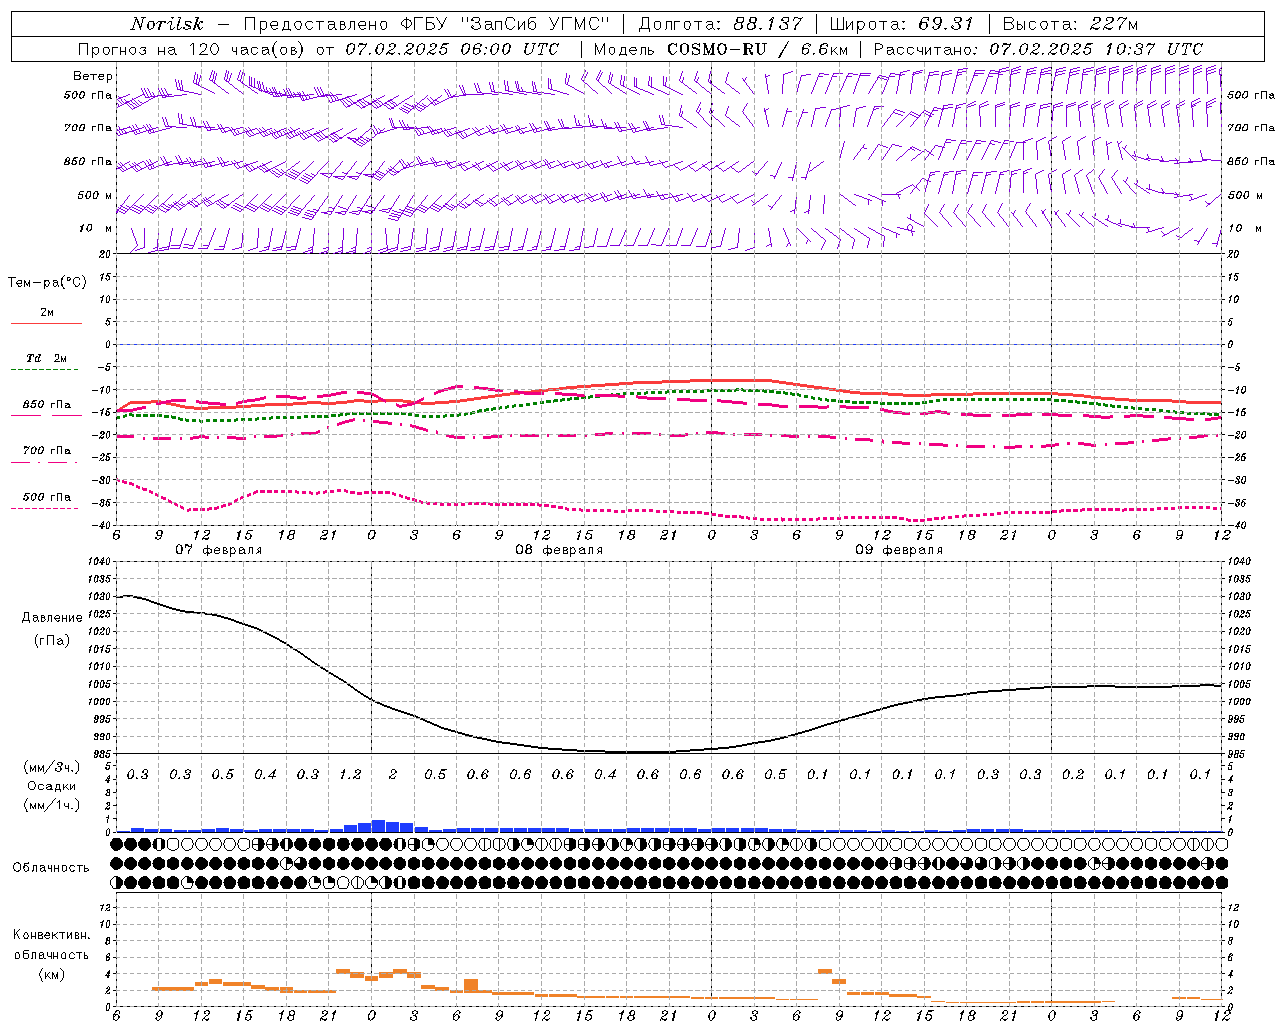
Task: Click the "Тем-ра(°C)" temperature label
Action: tap(47, 283)
